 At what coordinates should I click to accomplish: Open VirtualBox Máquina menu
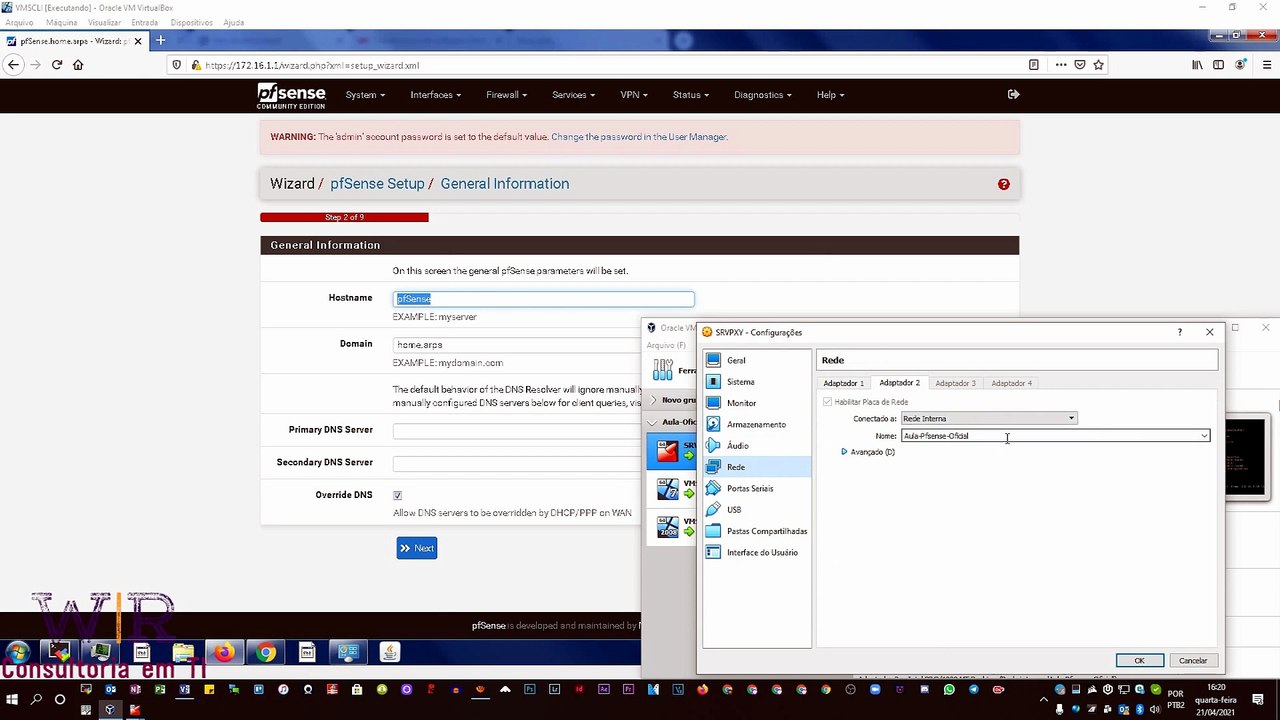point(62,22)
